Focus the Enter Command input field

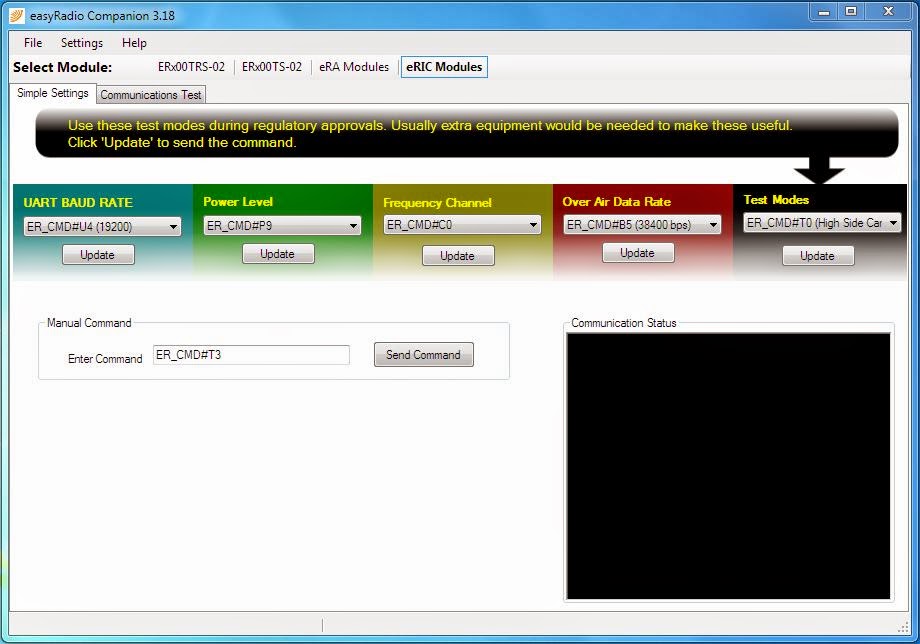coord(251,355)
